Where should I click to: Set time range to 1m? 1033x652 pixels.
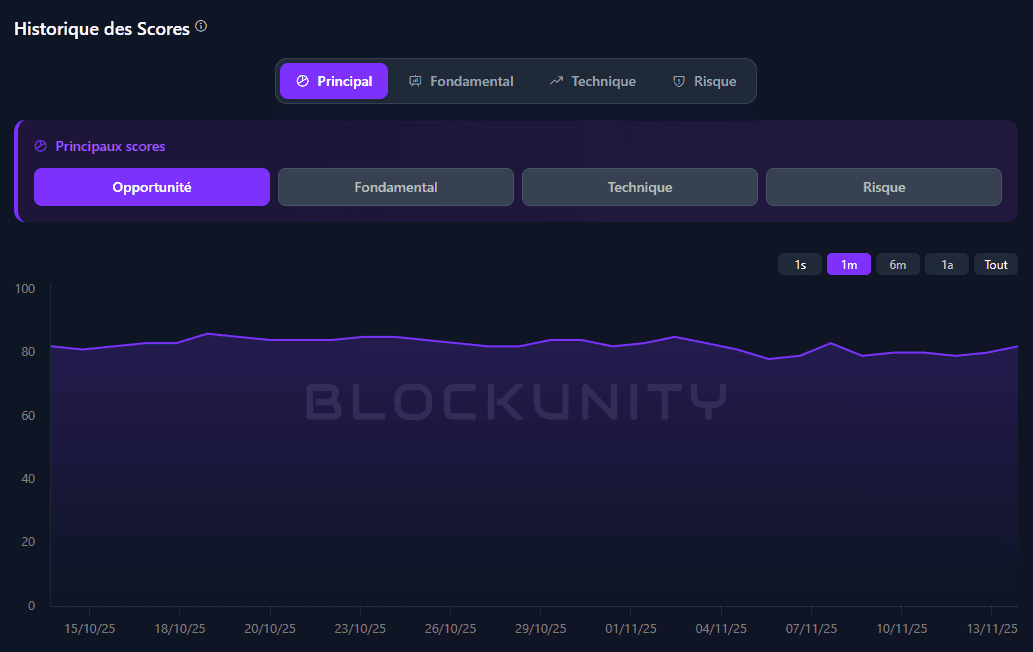click(849, 264)
